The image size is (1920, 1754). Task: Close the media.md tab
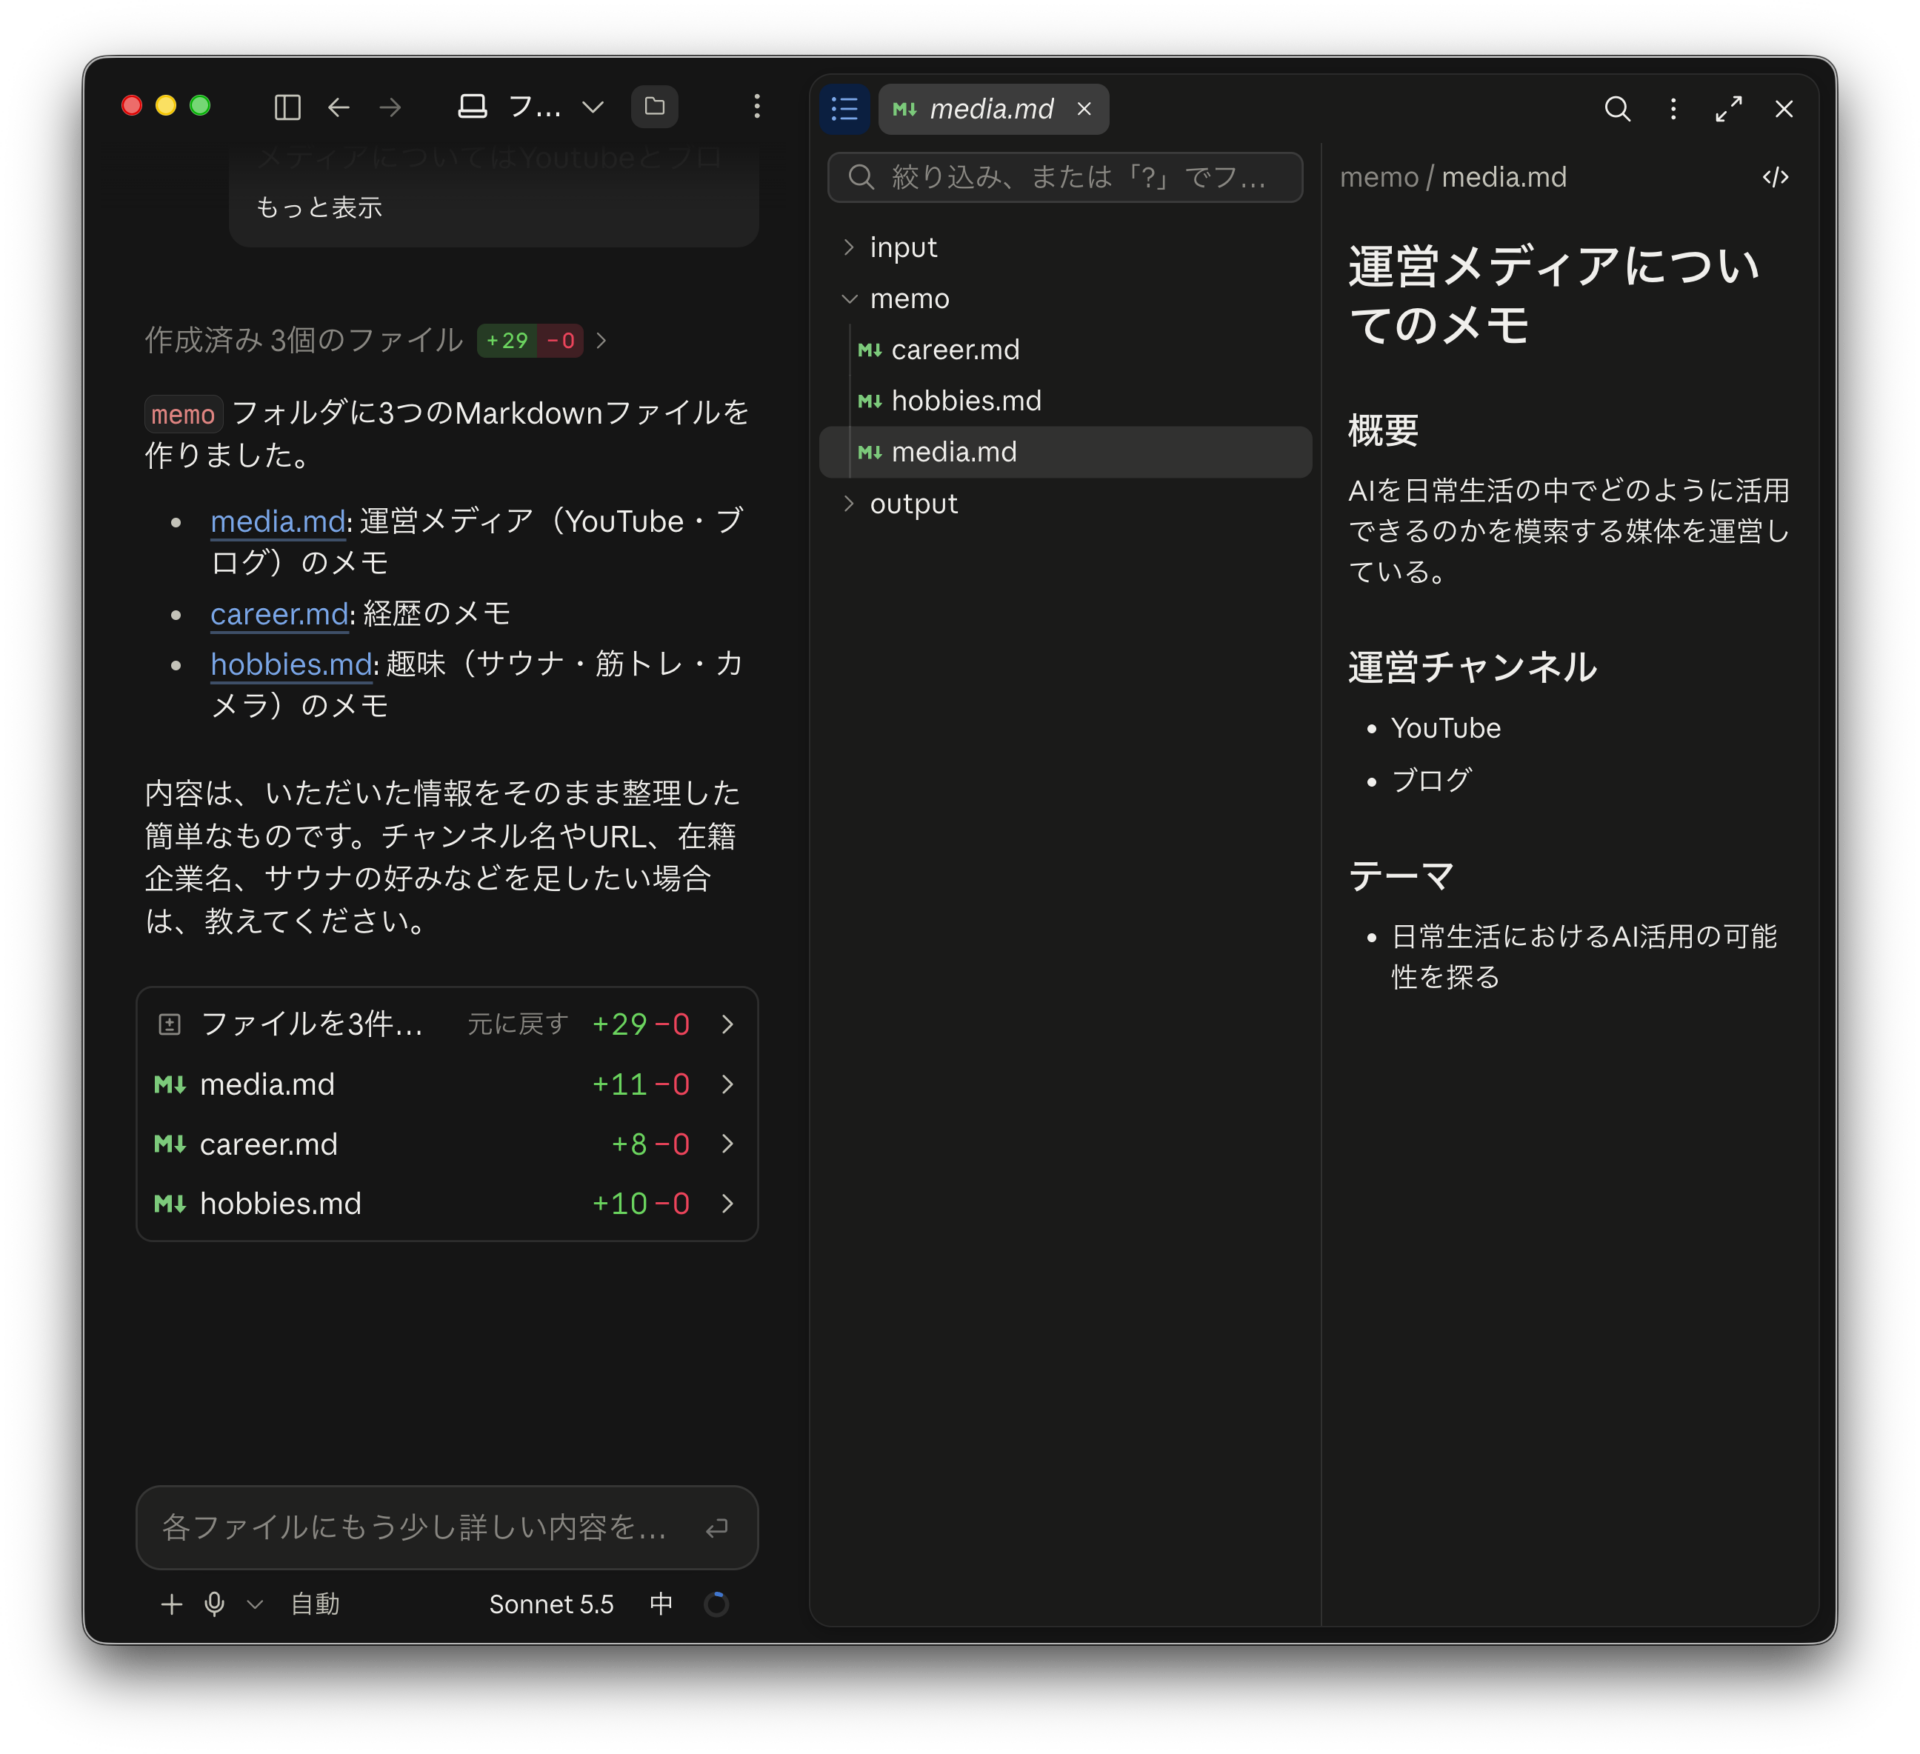coord(1084,109)
